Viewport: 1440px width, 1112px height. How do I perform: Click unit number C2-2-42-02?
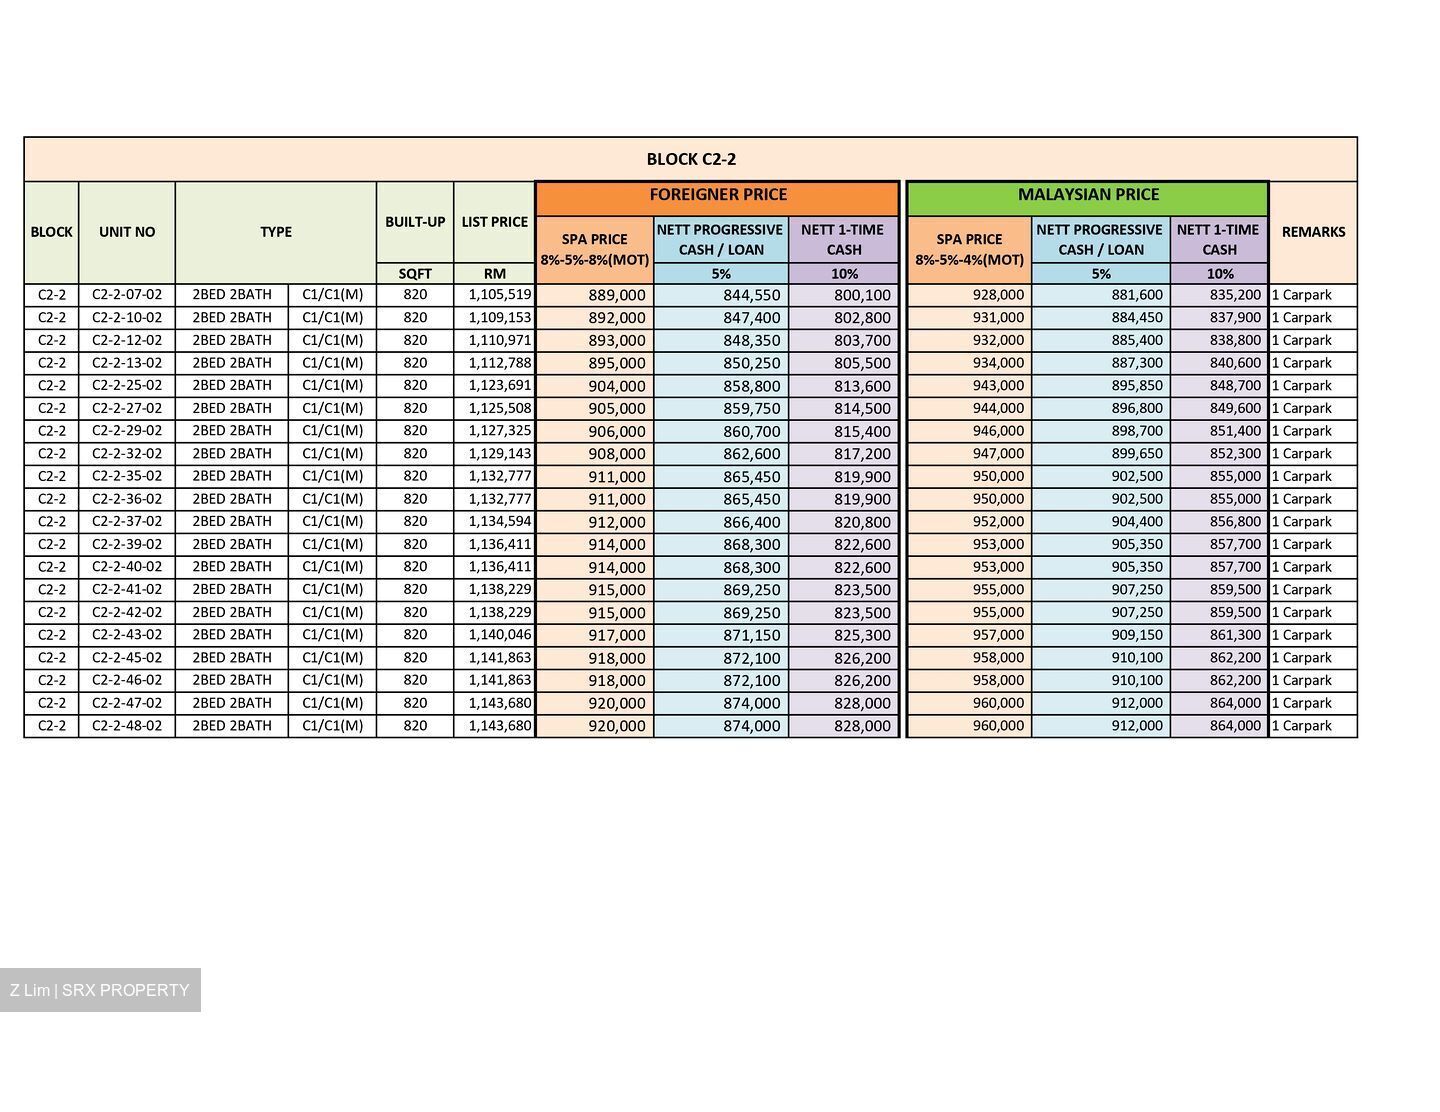pos(127,612)
